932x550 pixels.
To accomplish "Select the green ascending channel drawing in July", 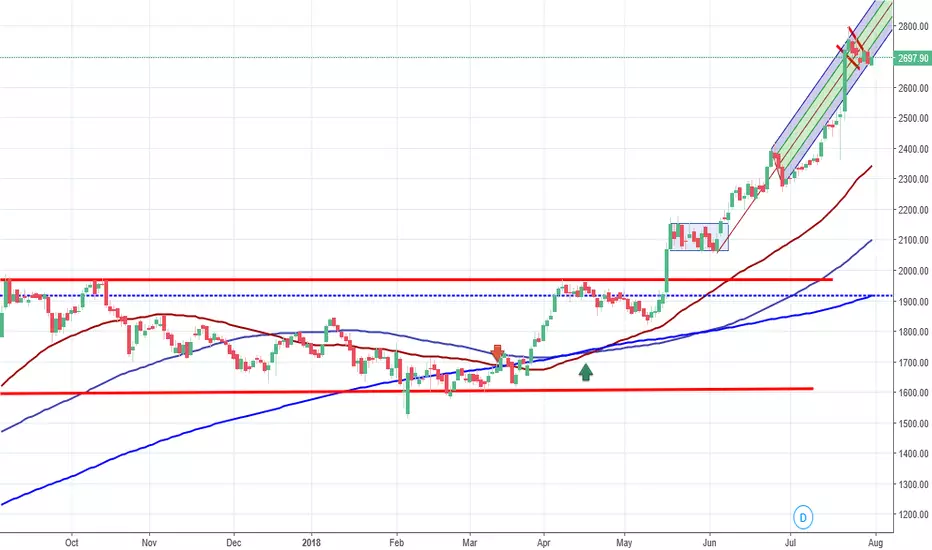I will click(x=832, y=89).
